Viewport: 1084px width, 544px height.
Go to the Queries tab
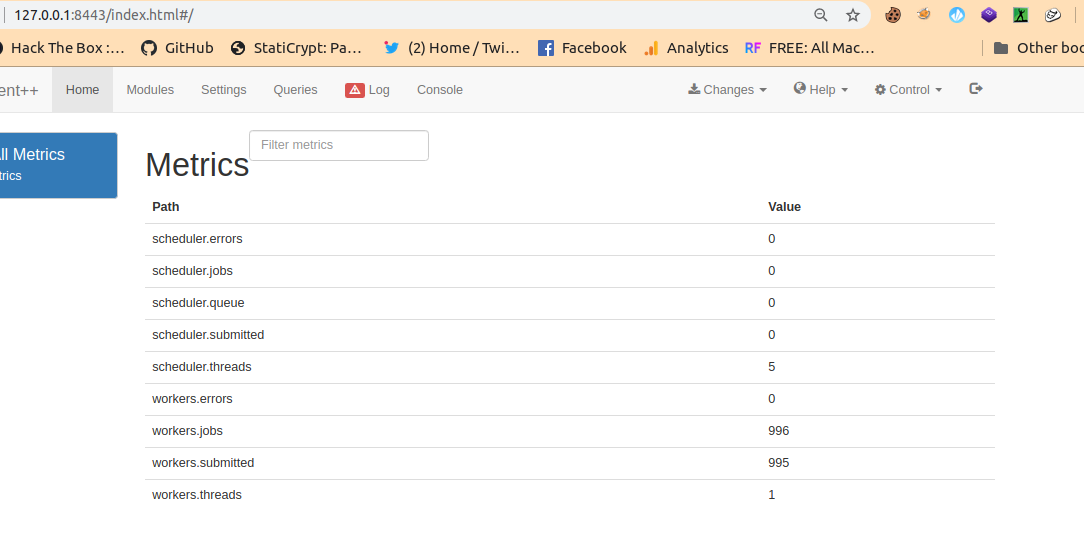pyautogui.click(x=295, y=90)
